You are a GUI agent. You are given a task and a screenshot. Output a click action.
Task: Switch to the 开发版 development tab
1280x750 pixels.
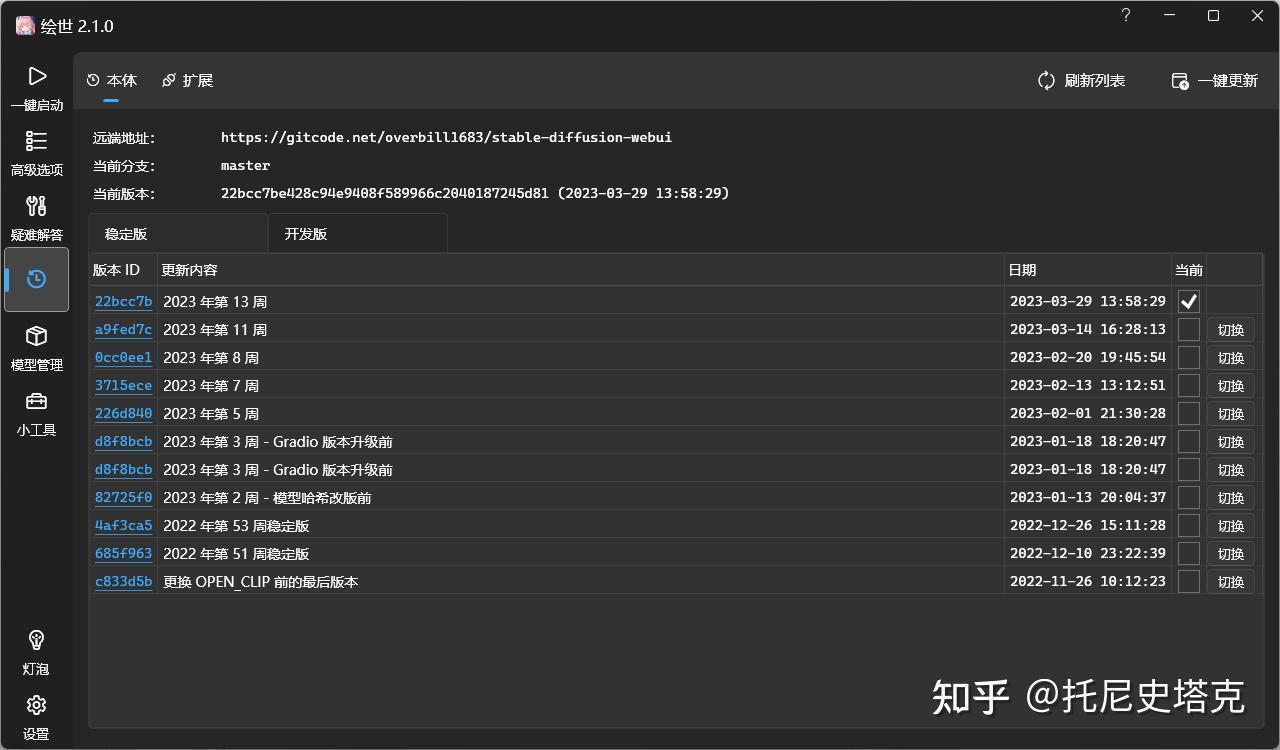[x=358, y=233]
